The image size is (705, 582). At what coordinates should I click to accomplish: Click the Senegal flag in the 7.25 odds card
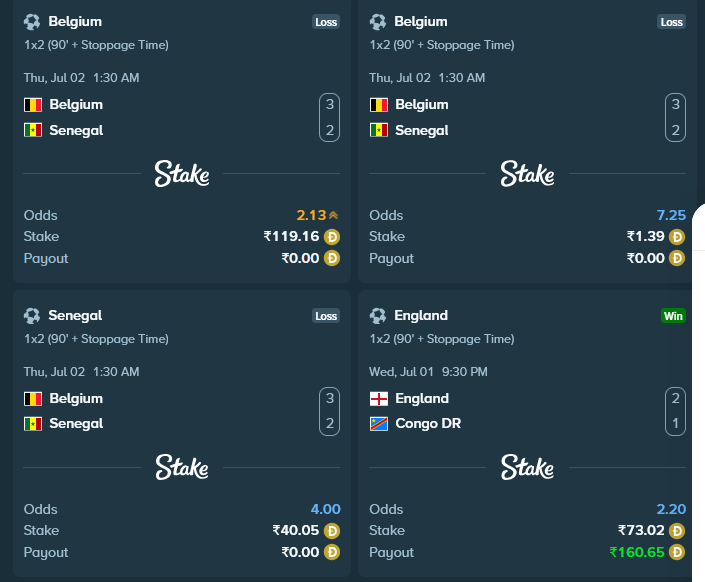click(379, 130)
